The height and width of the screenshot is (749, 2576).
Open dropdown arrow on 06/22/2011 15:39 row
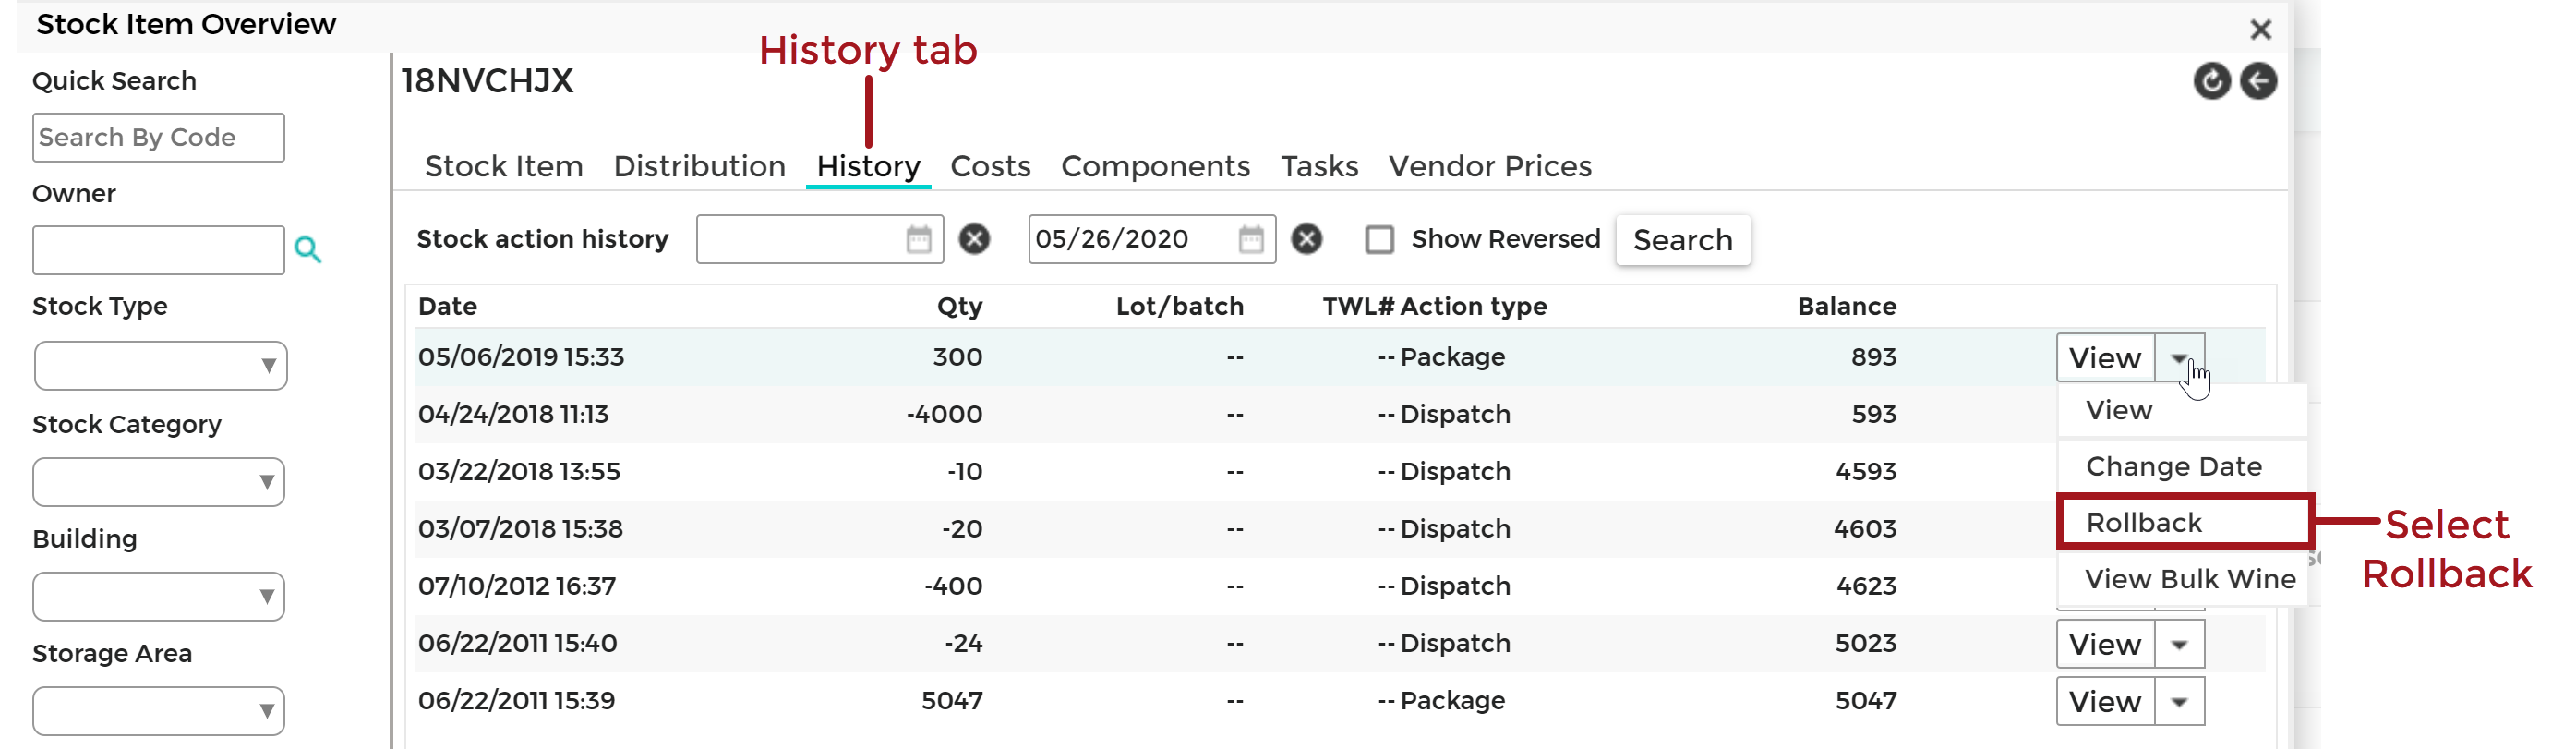tap(2179, 701)
